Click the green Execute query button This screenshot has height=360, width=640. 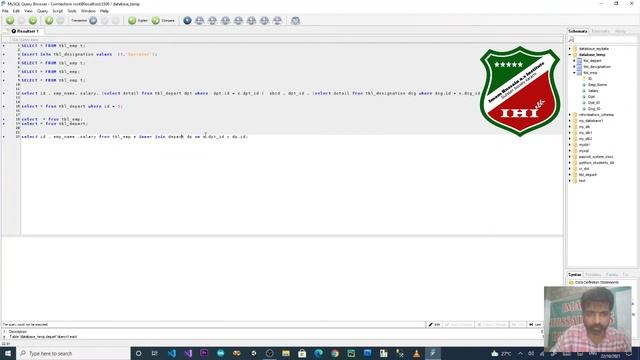click(49, 20)
